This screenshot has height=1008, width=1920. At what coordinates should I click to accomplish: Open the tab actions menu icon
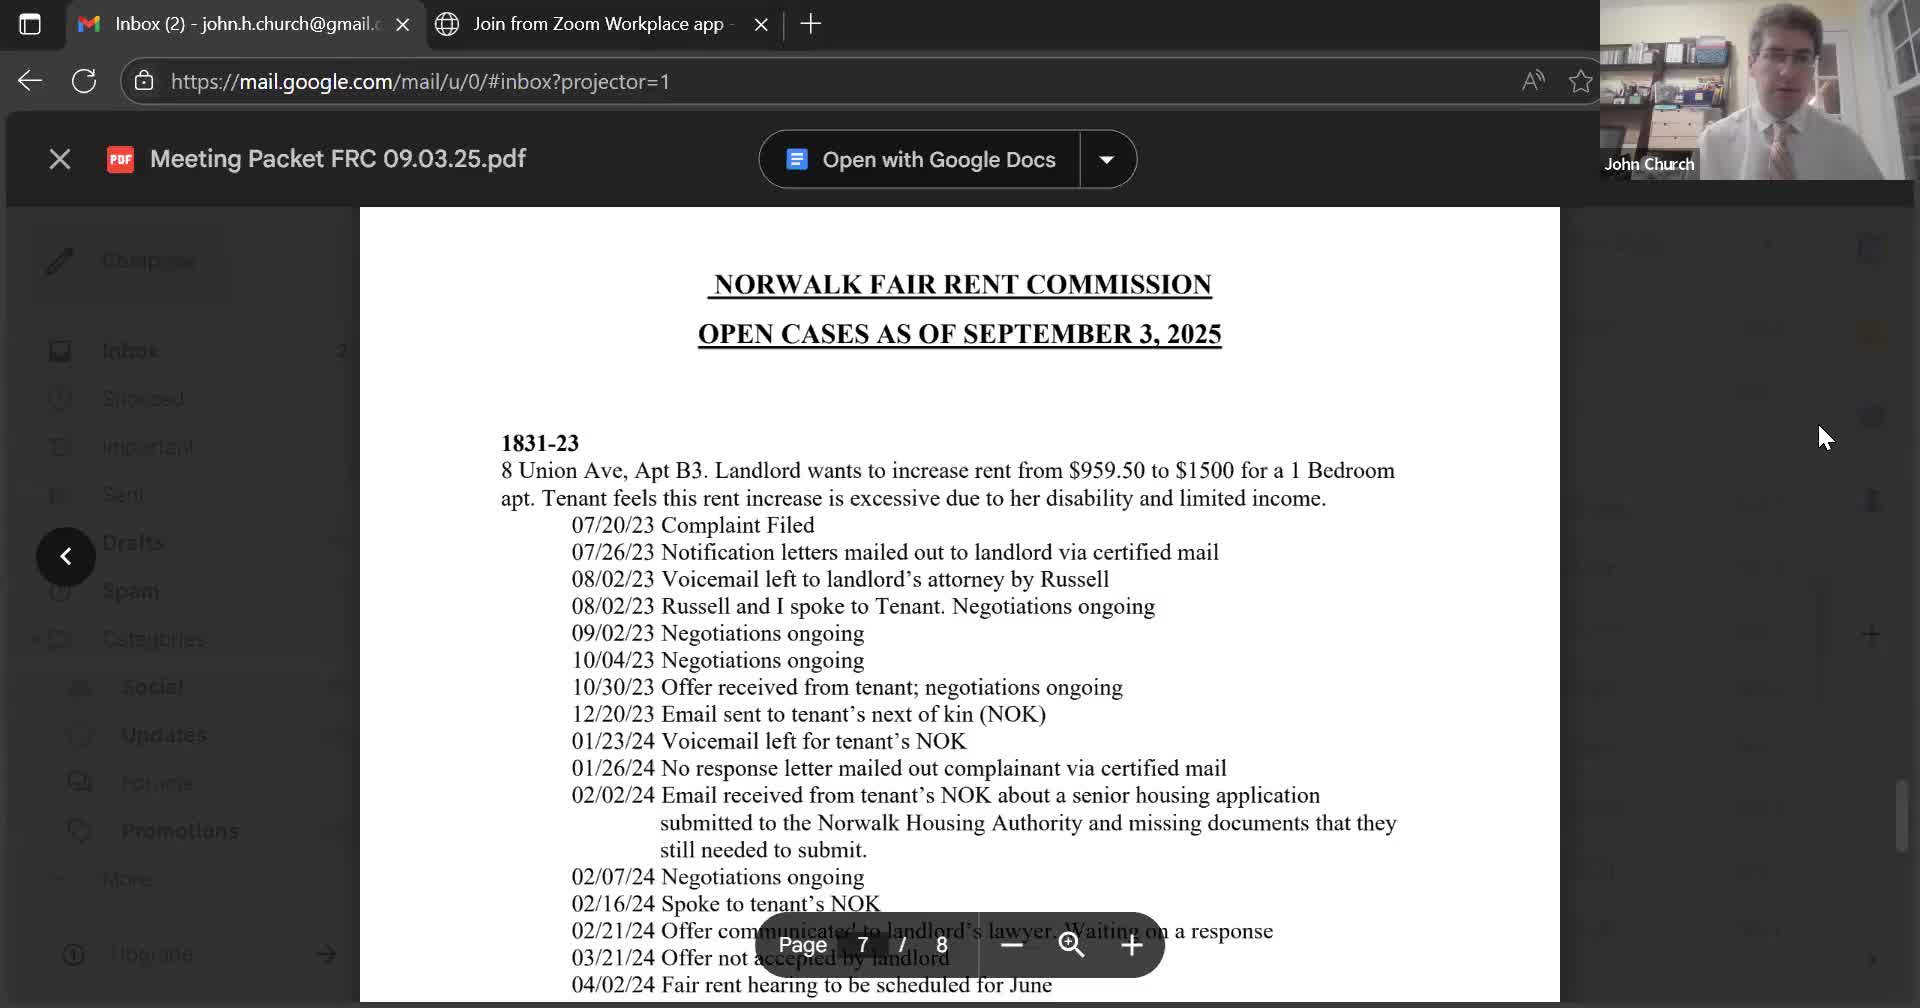click(x=30, y=24)
